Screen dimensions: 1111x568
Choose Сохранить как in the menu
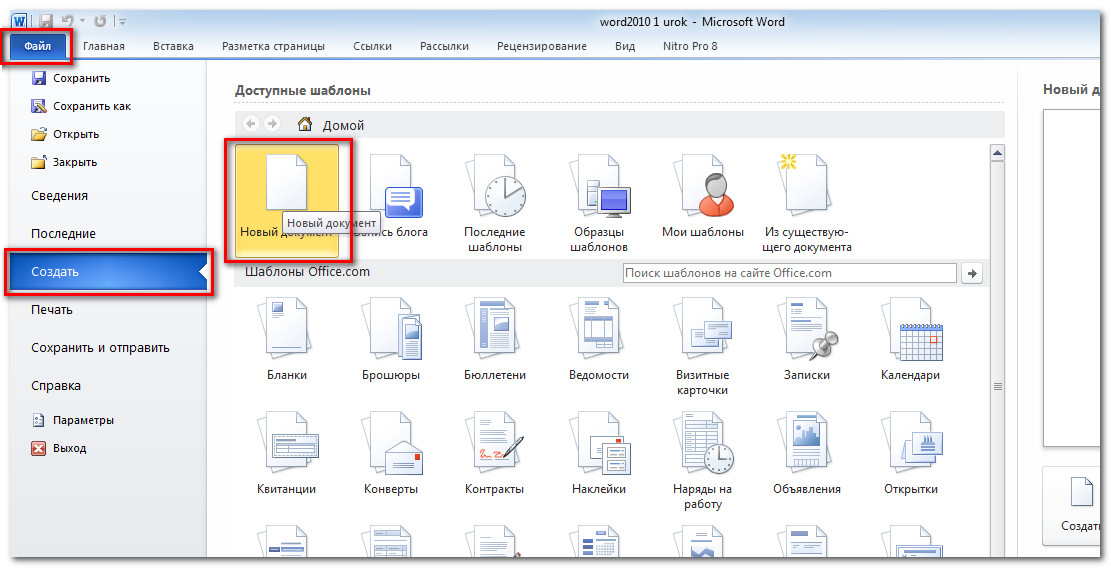(x=81, y=106)
